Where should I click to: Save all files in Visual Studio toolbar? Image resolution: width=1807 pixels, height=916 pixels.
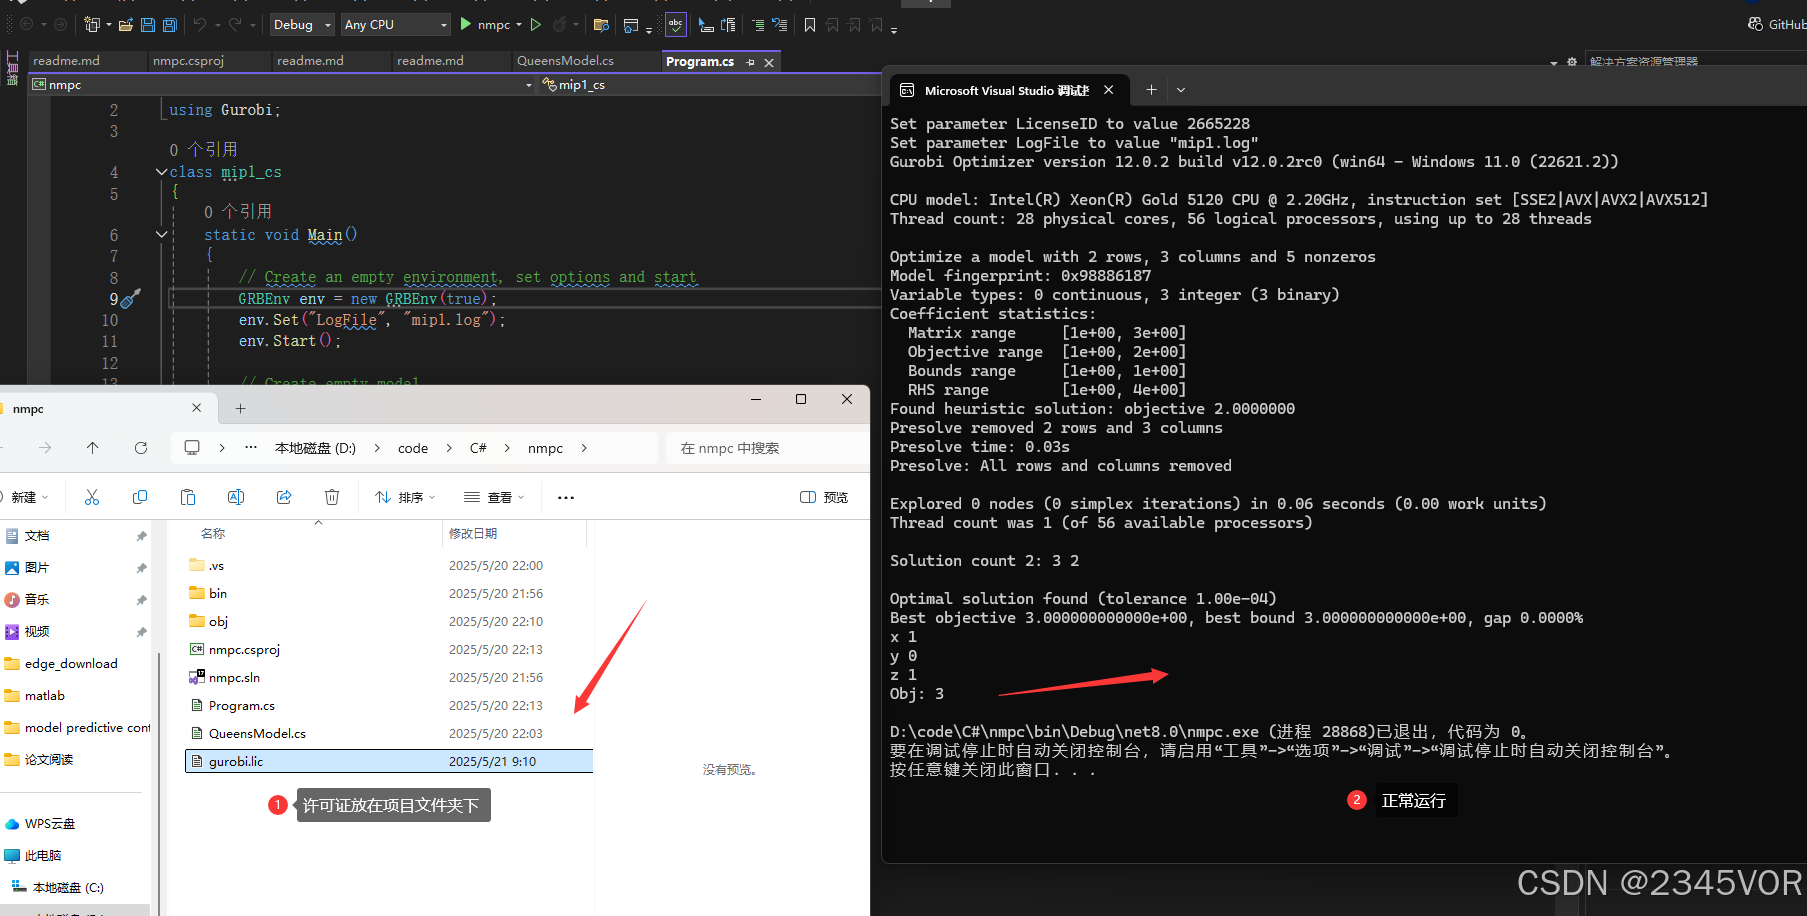(x=169, y=24)
